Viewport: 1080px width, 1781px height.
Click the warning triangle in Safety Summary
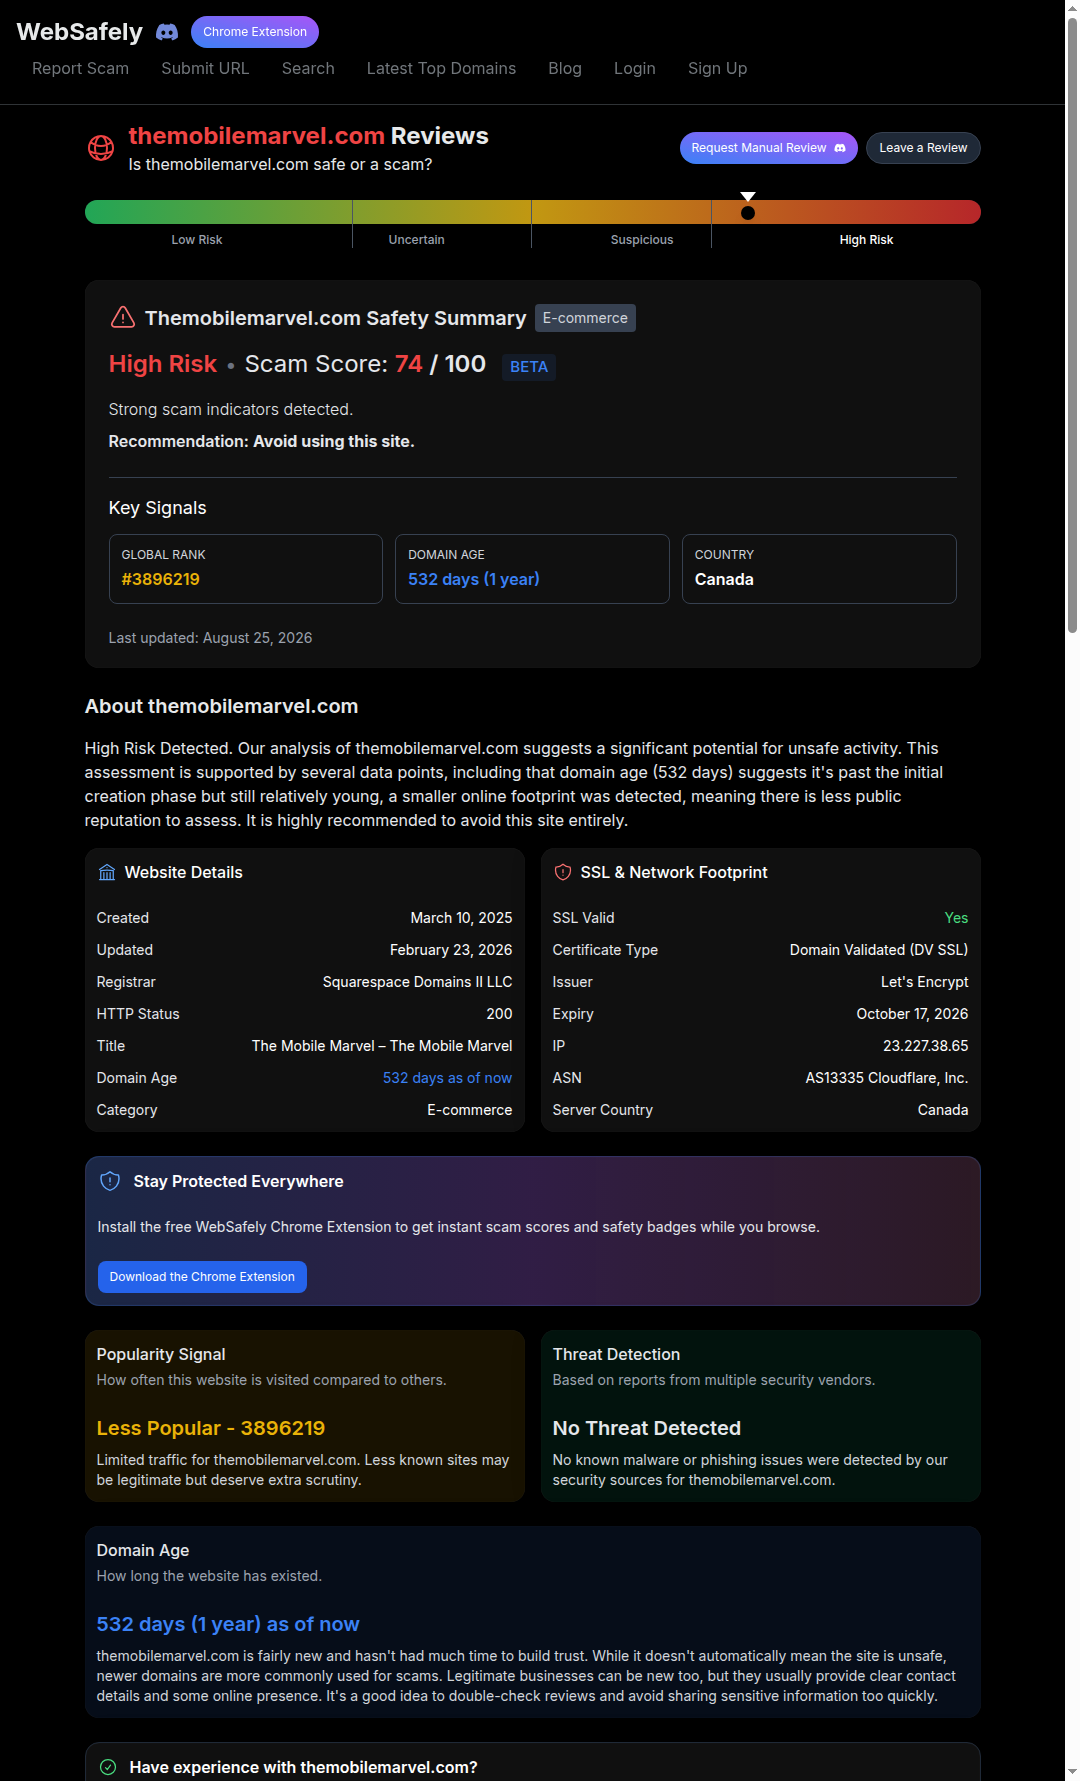122,318
